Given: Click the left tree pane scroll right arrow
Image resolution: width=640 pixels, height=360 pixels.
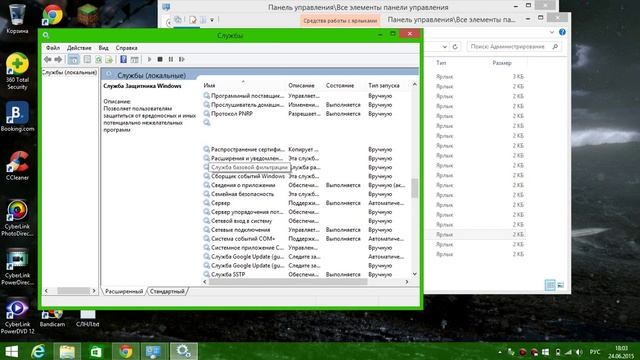Looking at the screenshot, I should [x=94, y=291].
